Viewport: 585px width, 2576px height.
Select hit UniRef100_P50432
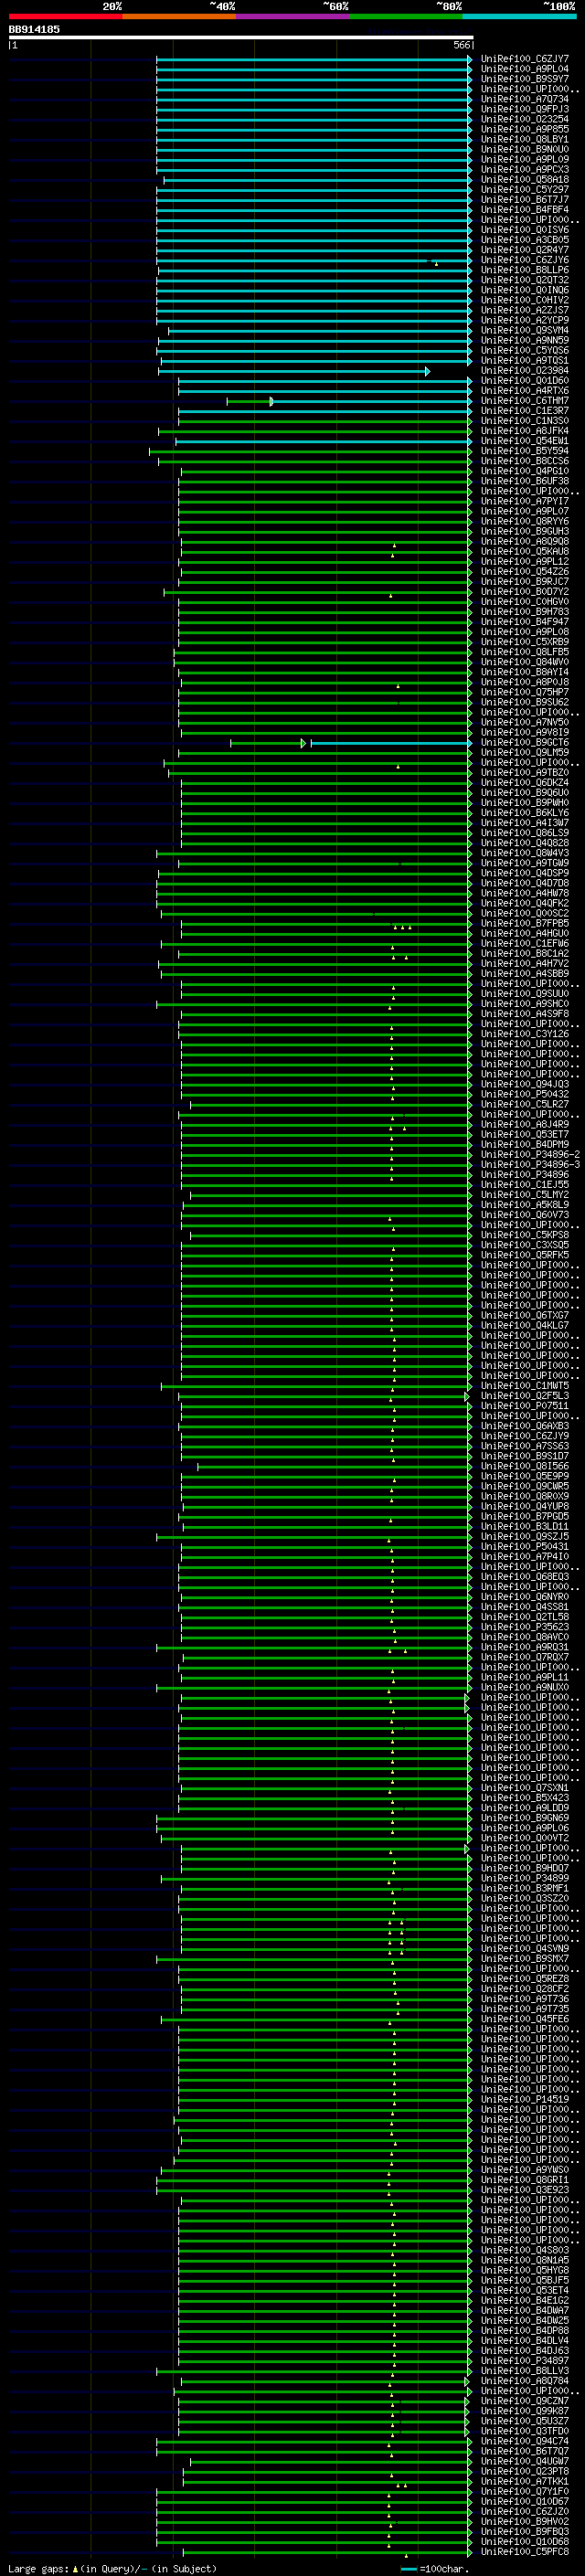pos(524,1095)
